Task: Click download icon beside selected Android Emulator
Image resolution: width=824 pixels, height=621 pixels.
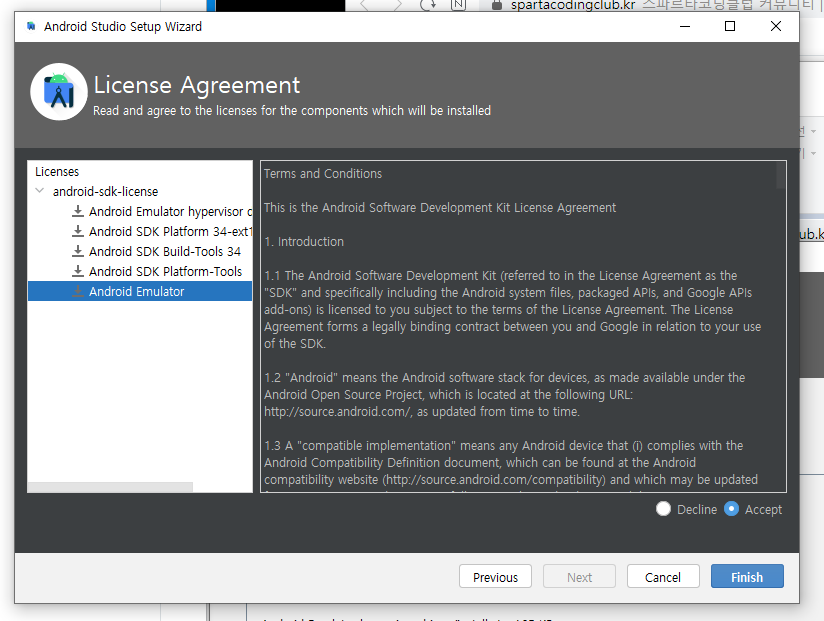Action: (x=78, y=291)
